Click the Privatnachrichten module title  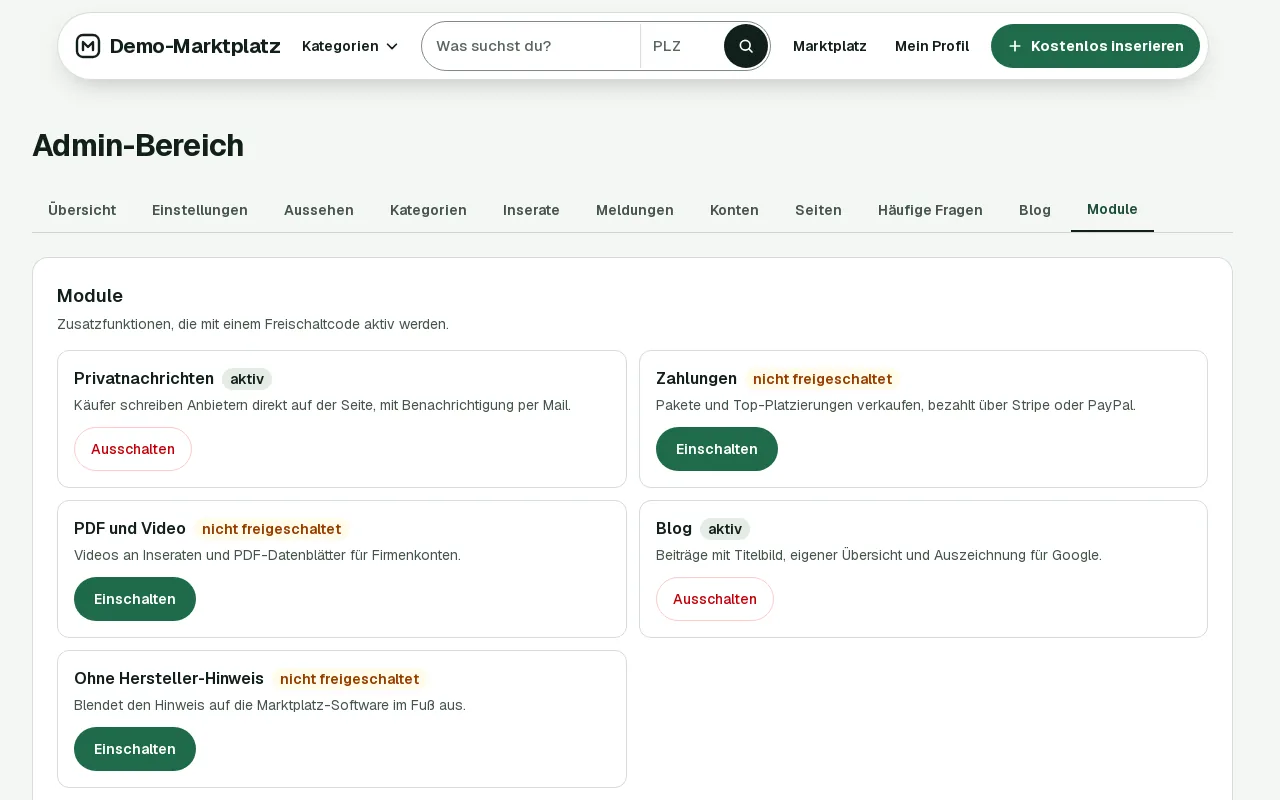point(144,379)
